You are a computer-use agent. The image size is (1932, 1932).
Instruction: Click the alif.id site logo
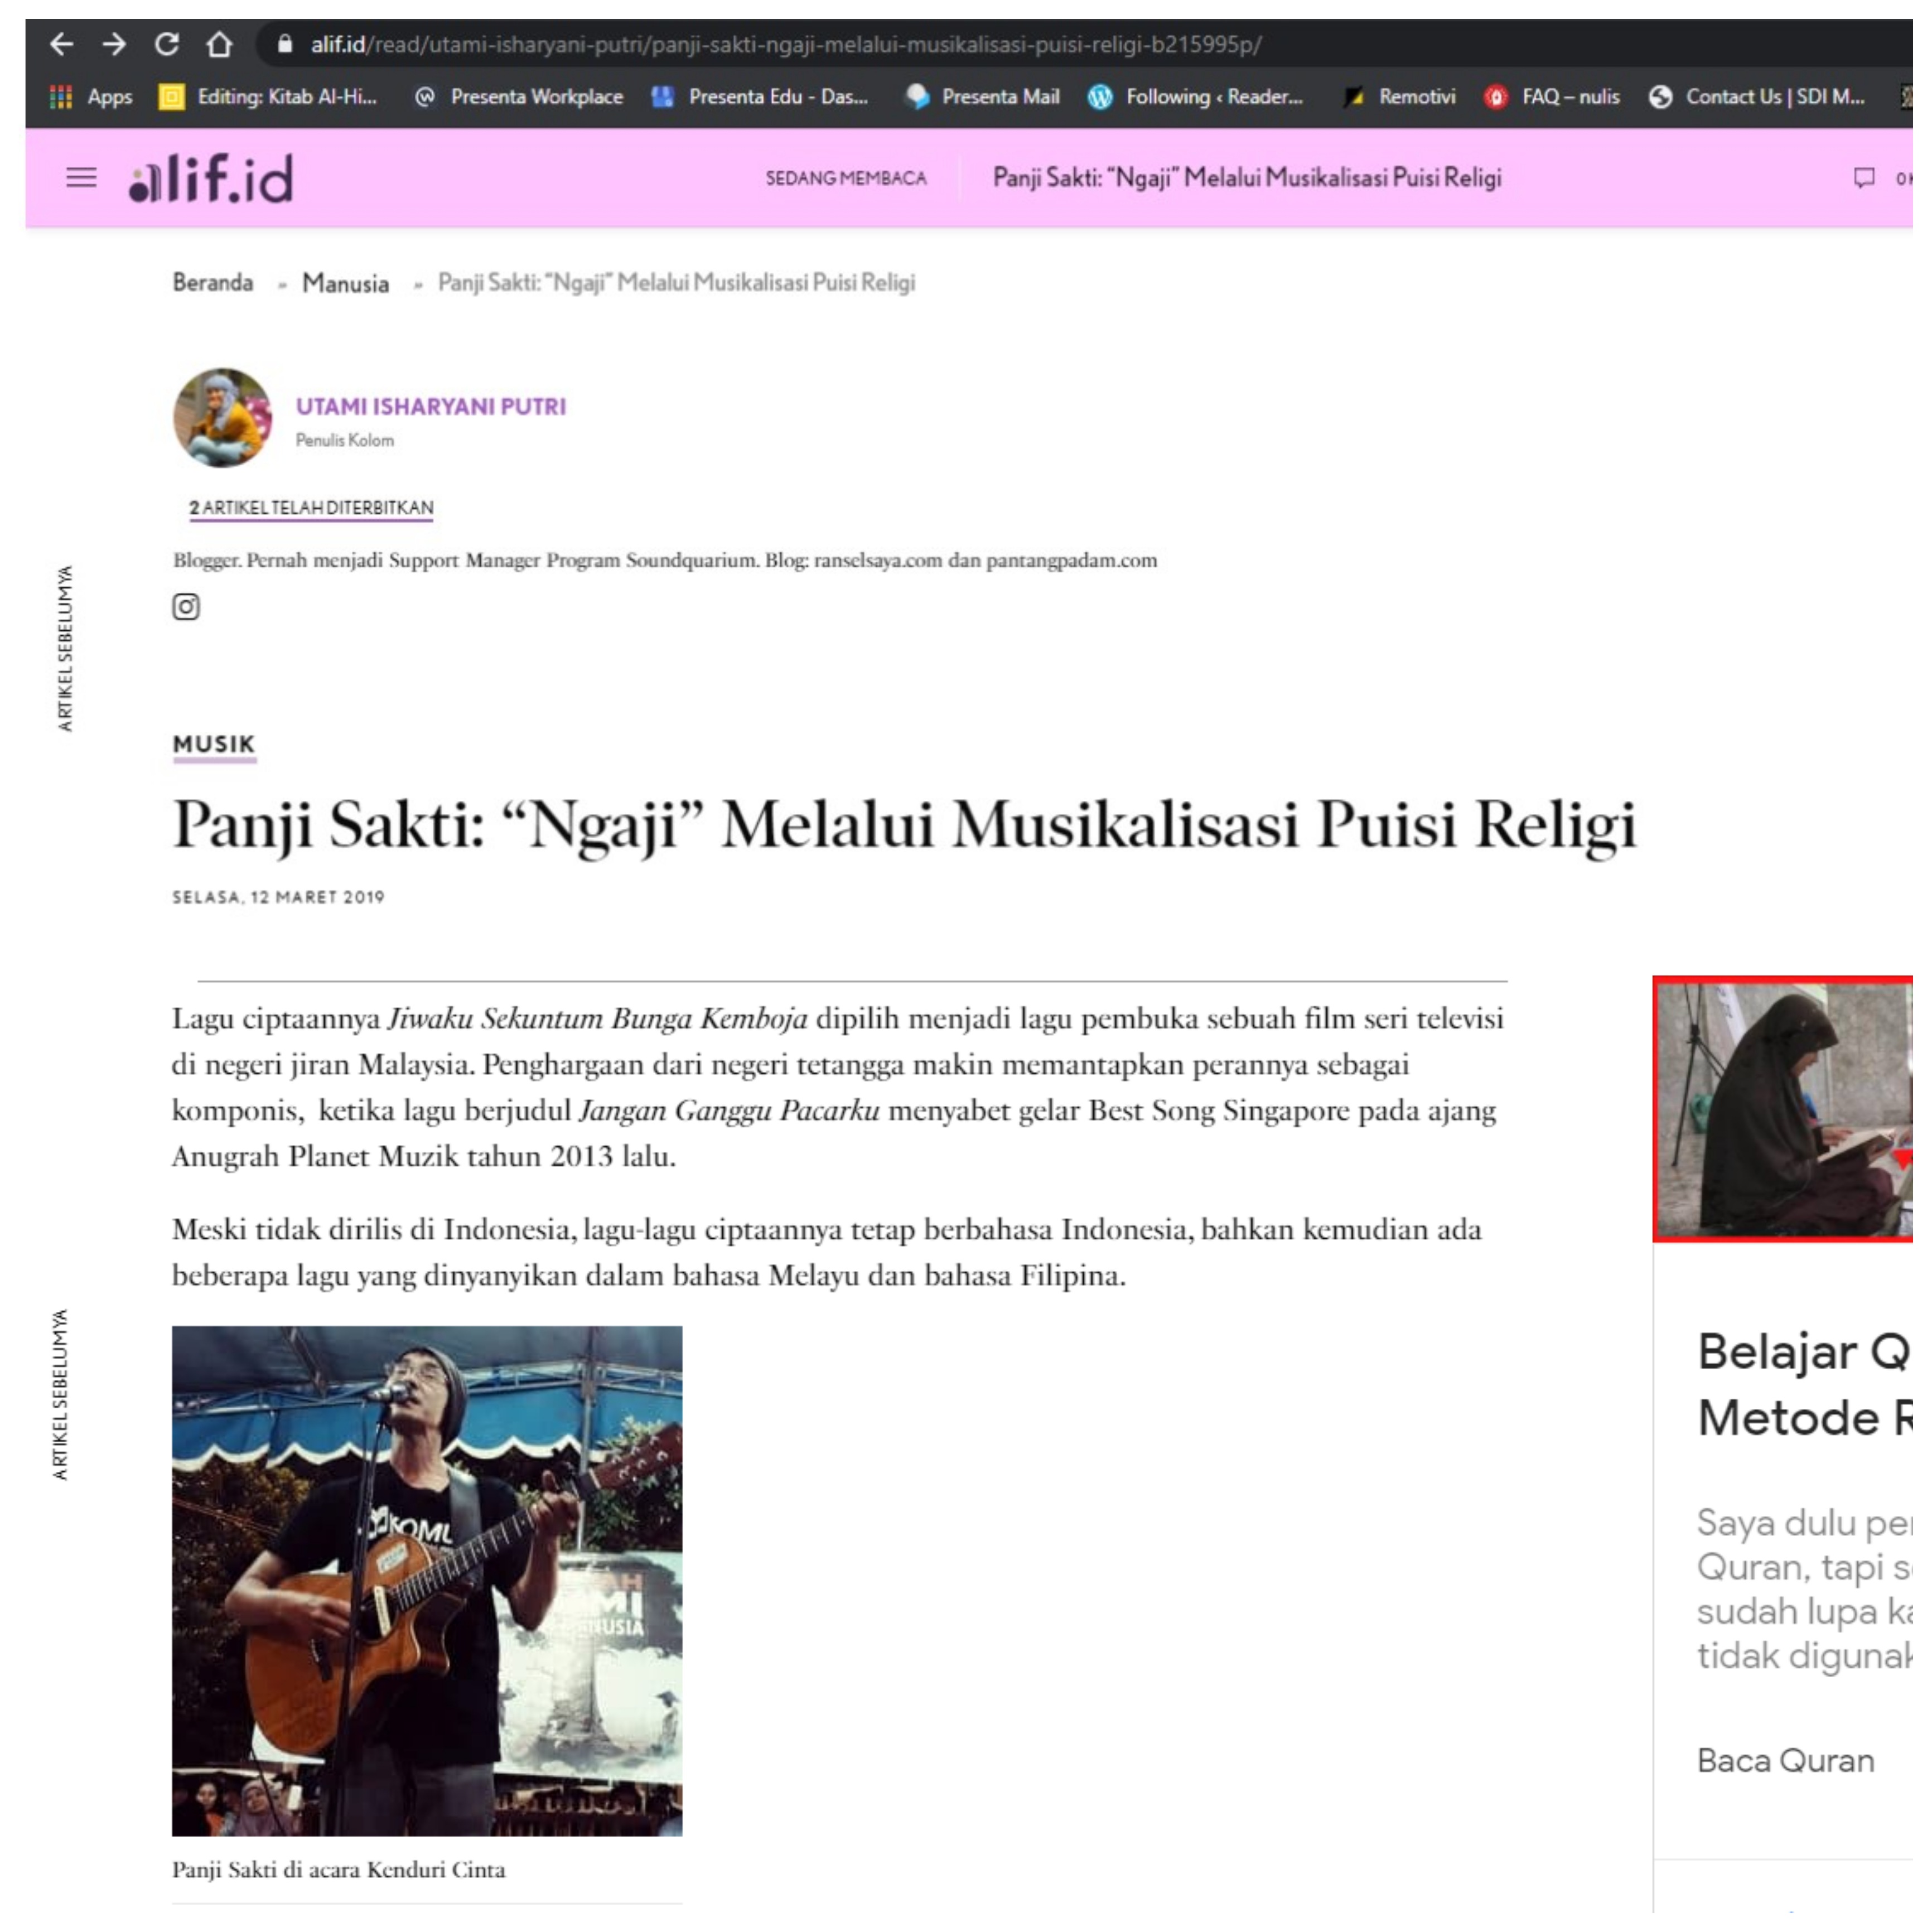(x=211, y=178)
